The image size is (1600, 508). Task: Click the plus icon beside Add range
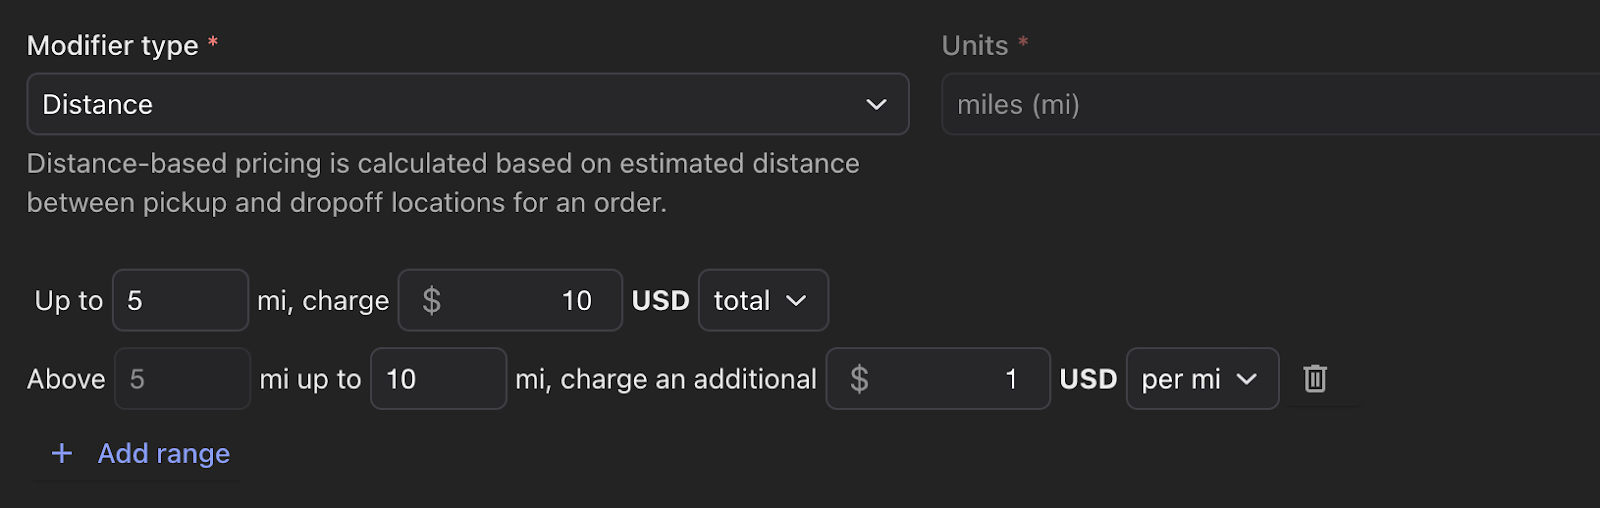coord(62,454)
